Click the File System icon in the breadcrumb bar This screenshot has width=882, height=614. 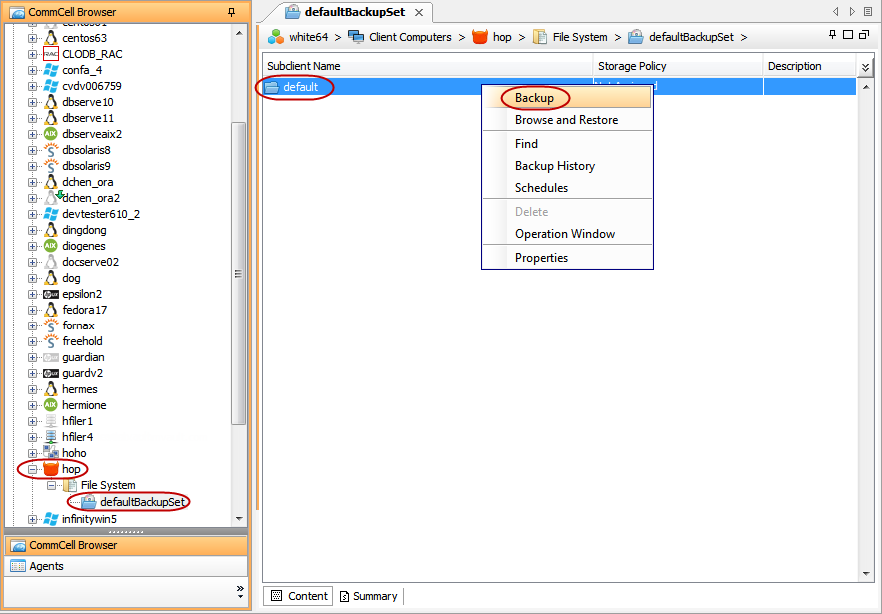(541, 36)
